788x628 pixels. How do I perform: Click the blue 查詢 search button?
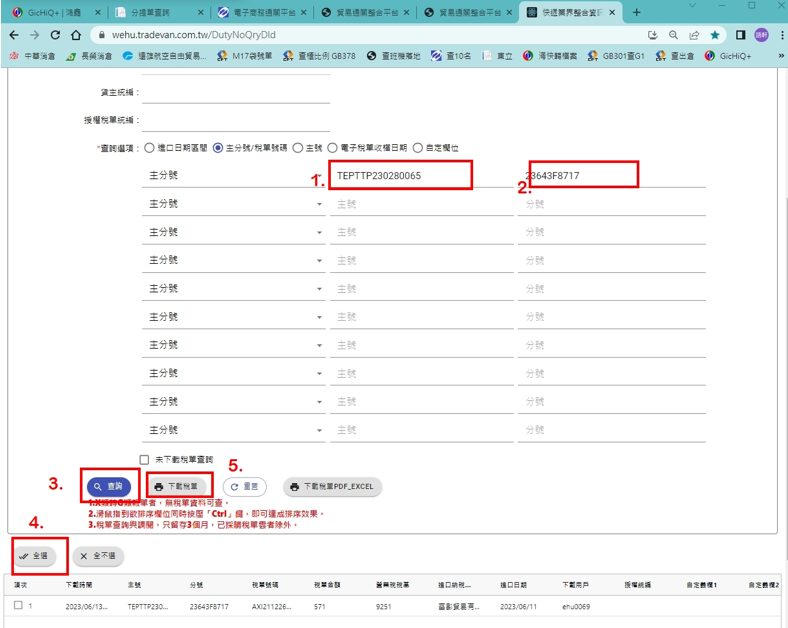coord(107,487)
